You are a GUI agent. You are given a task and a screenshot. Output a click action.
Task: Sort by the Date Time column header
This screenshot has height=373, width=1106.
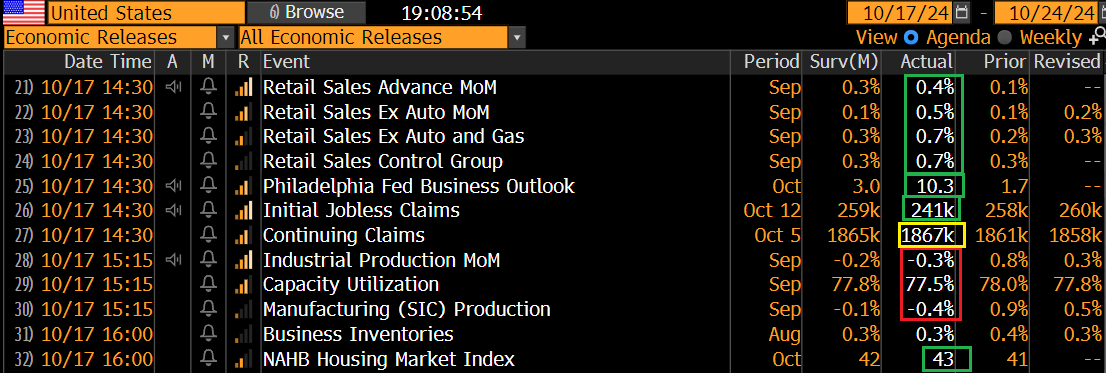[107, 62]
